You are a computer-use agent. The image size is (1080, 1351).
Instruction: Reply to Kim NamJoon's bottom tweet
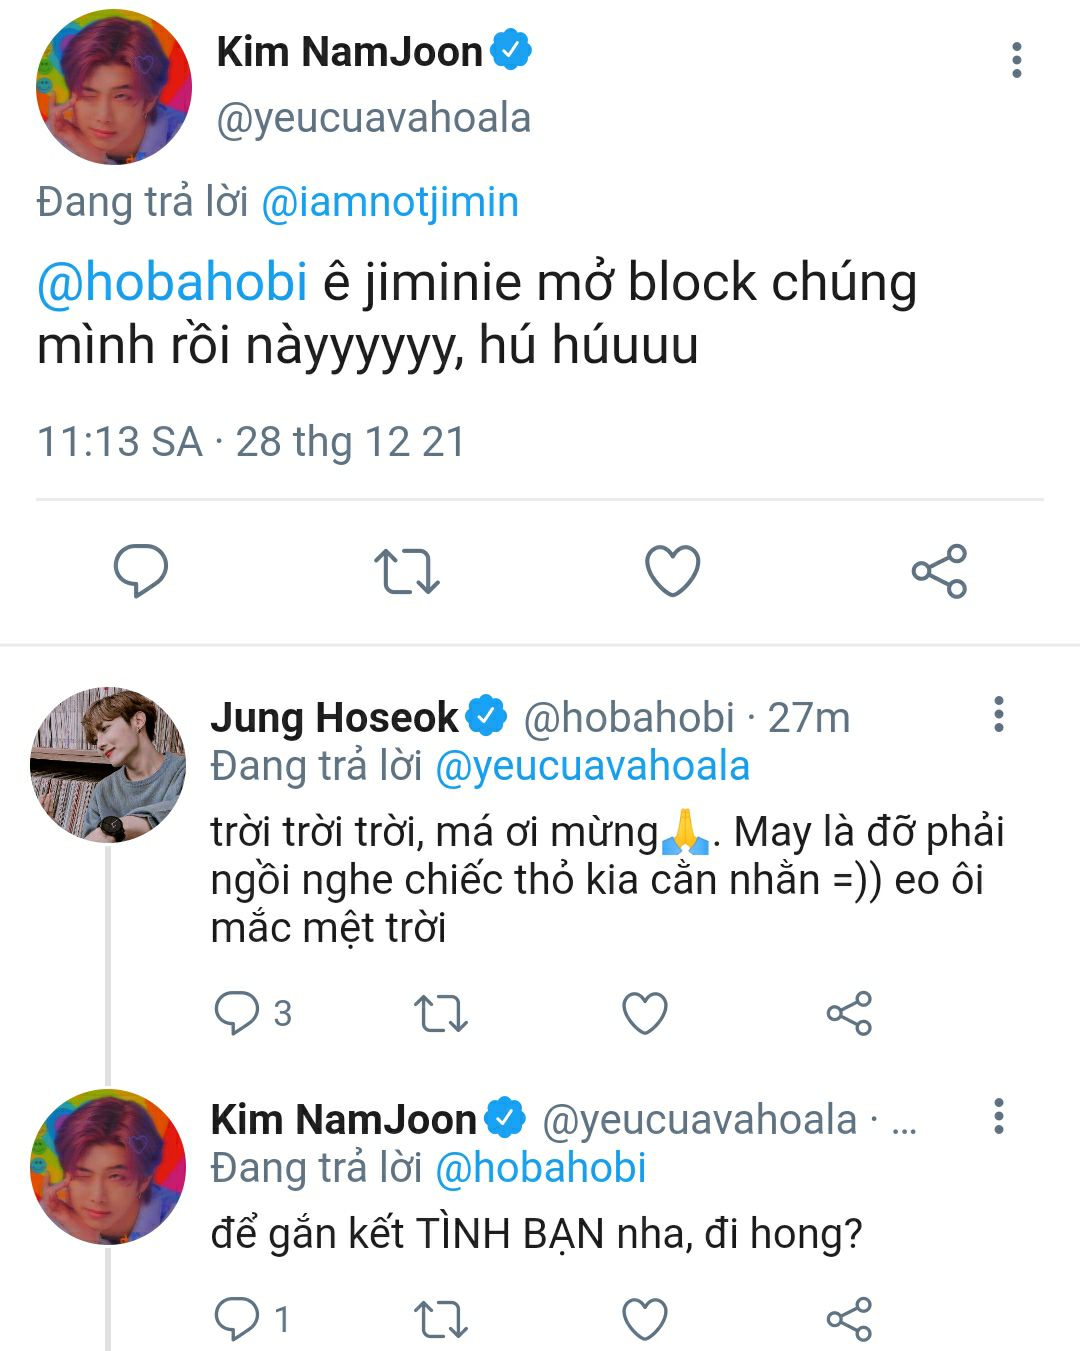pyautogui.click(x=253, y=1319)
